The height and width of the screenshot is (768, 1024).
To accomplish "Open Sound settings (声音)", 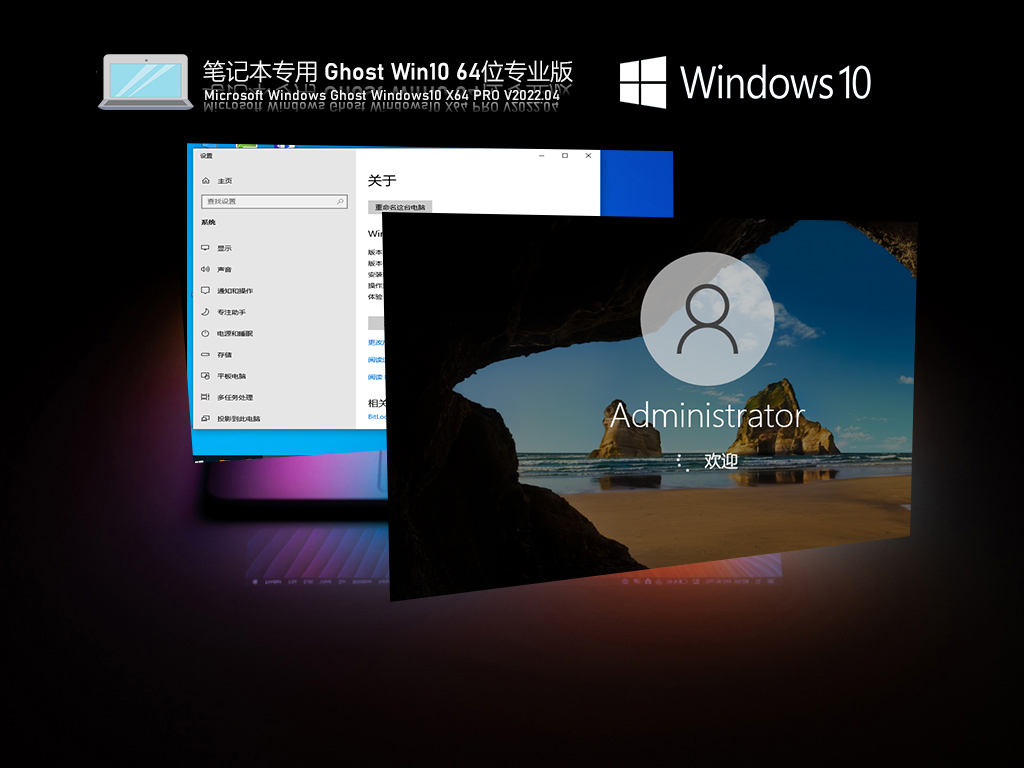I will click(x=222, y=269).
